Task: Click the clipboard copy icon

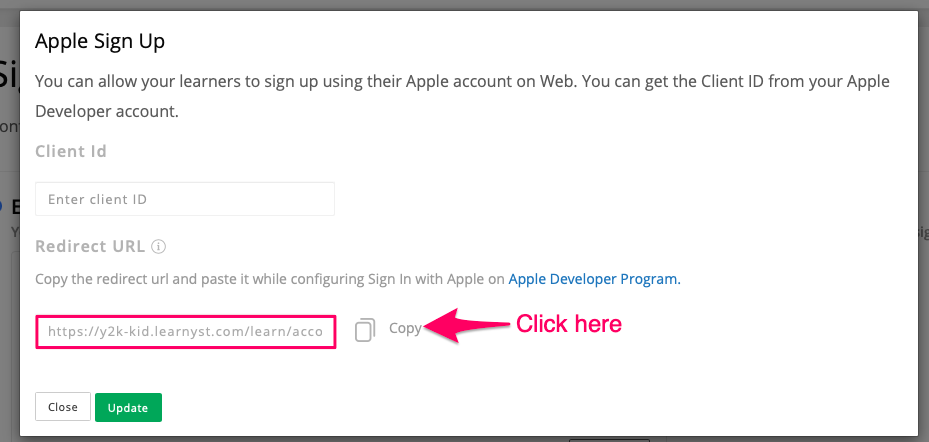Action: pyautogui.click(x=365, y=330)
